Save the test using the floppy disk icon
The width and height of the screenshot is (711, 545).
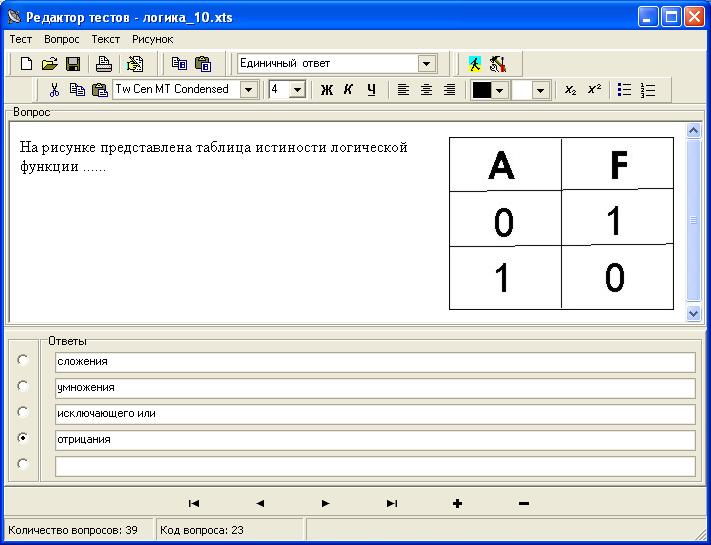(73, 64)
